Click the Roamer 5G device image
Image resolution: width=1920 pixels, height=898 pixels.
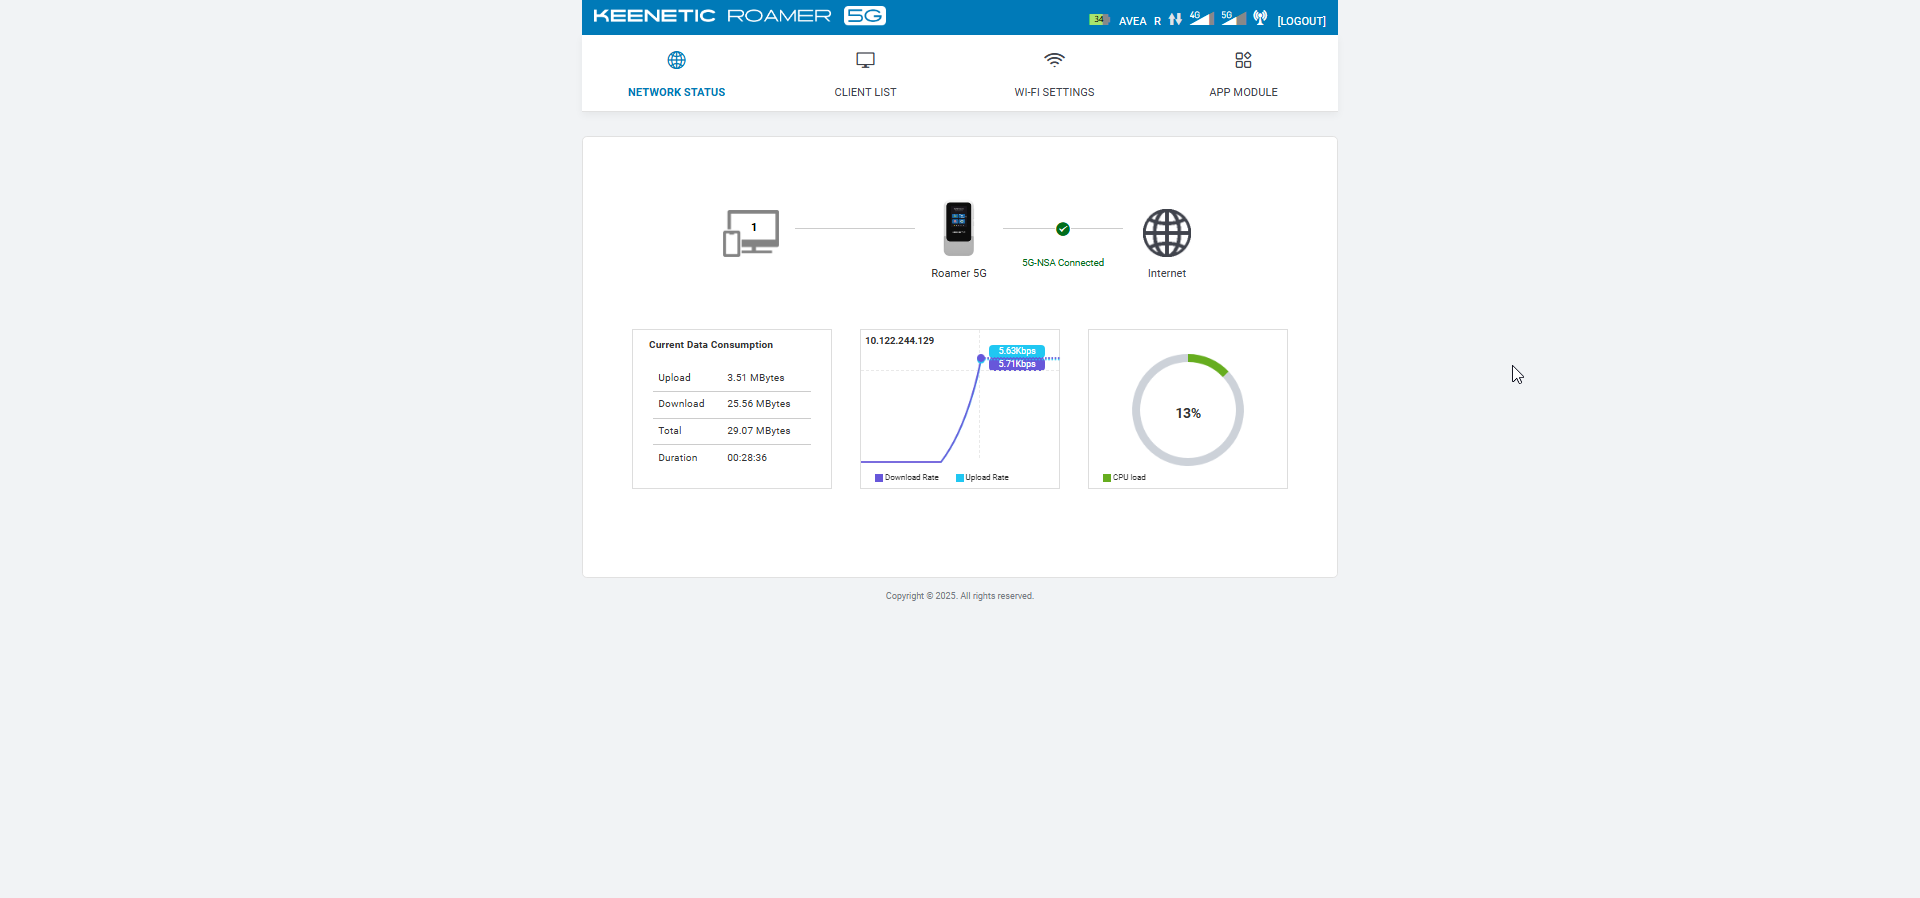click(959, 228)
